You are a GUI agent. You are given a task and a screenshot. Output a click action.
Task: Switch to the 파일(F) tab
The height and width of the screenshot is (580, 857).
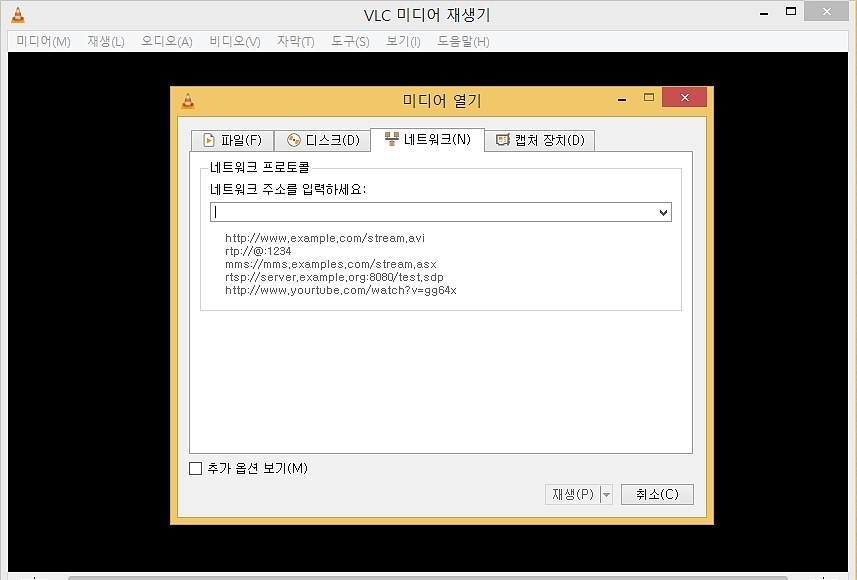point(232,140)
